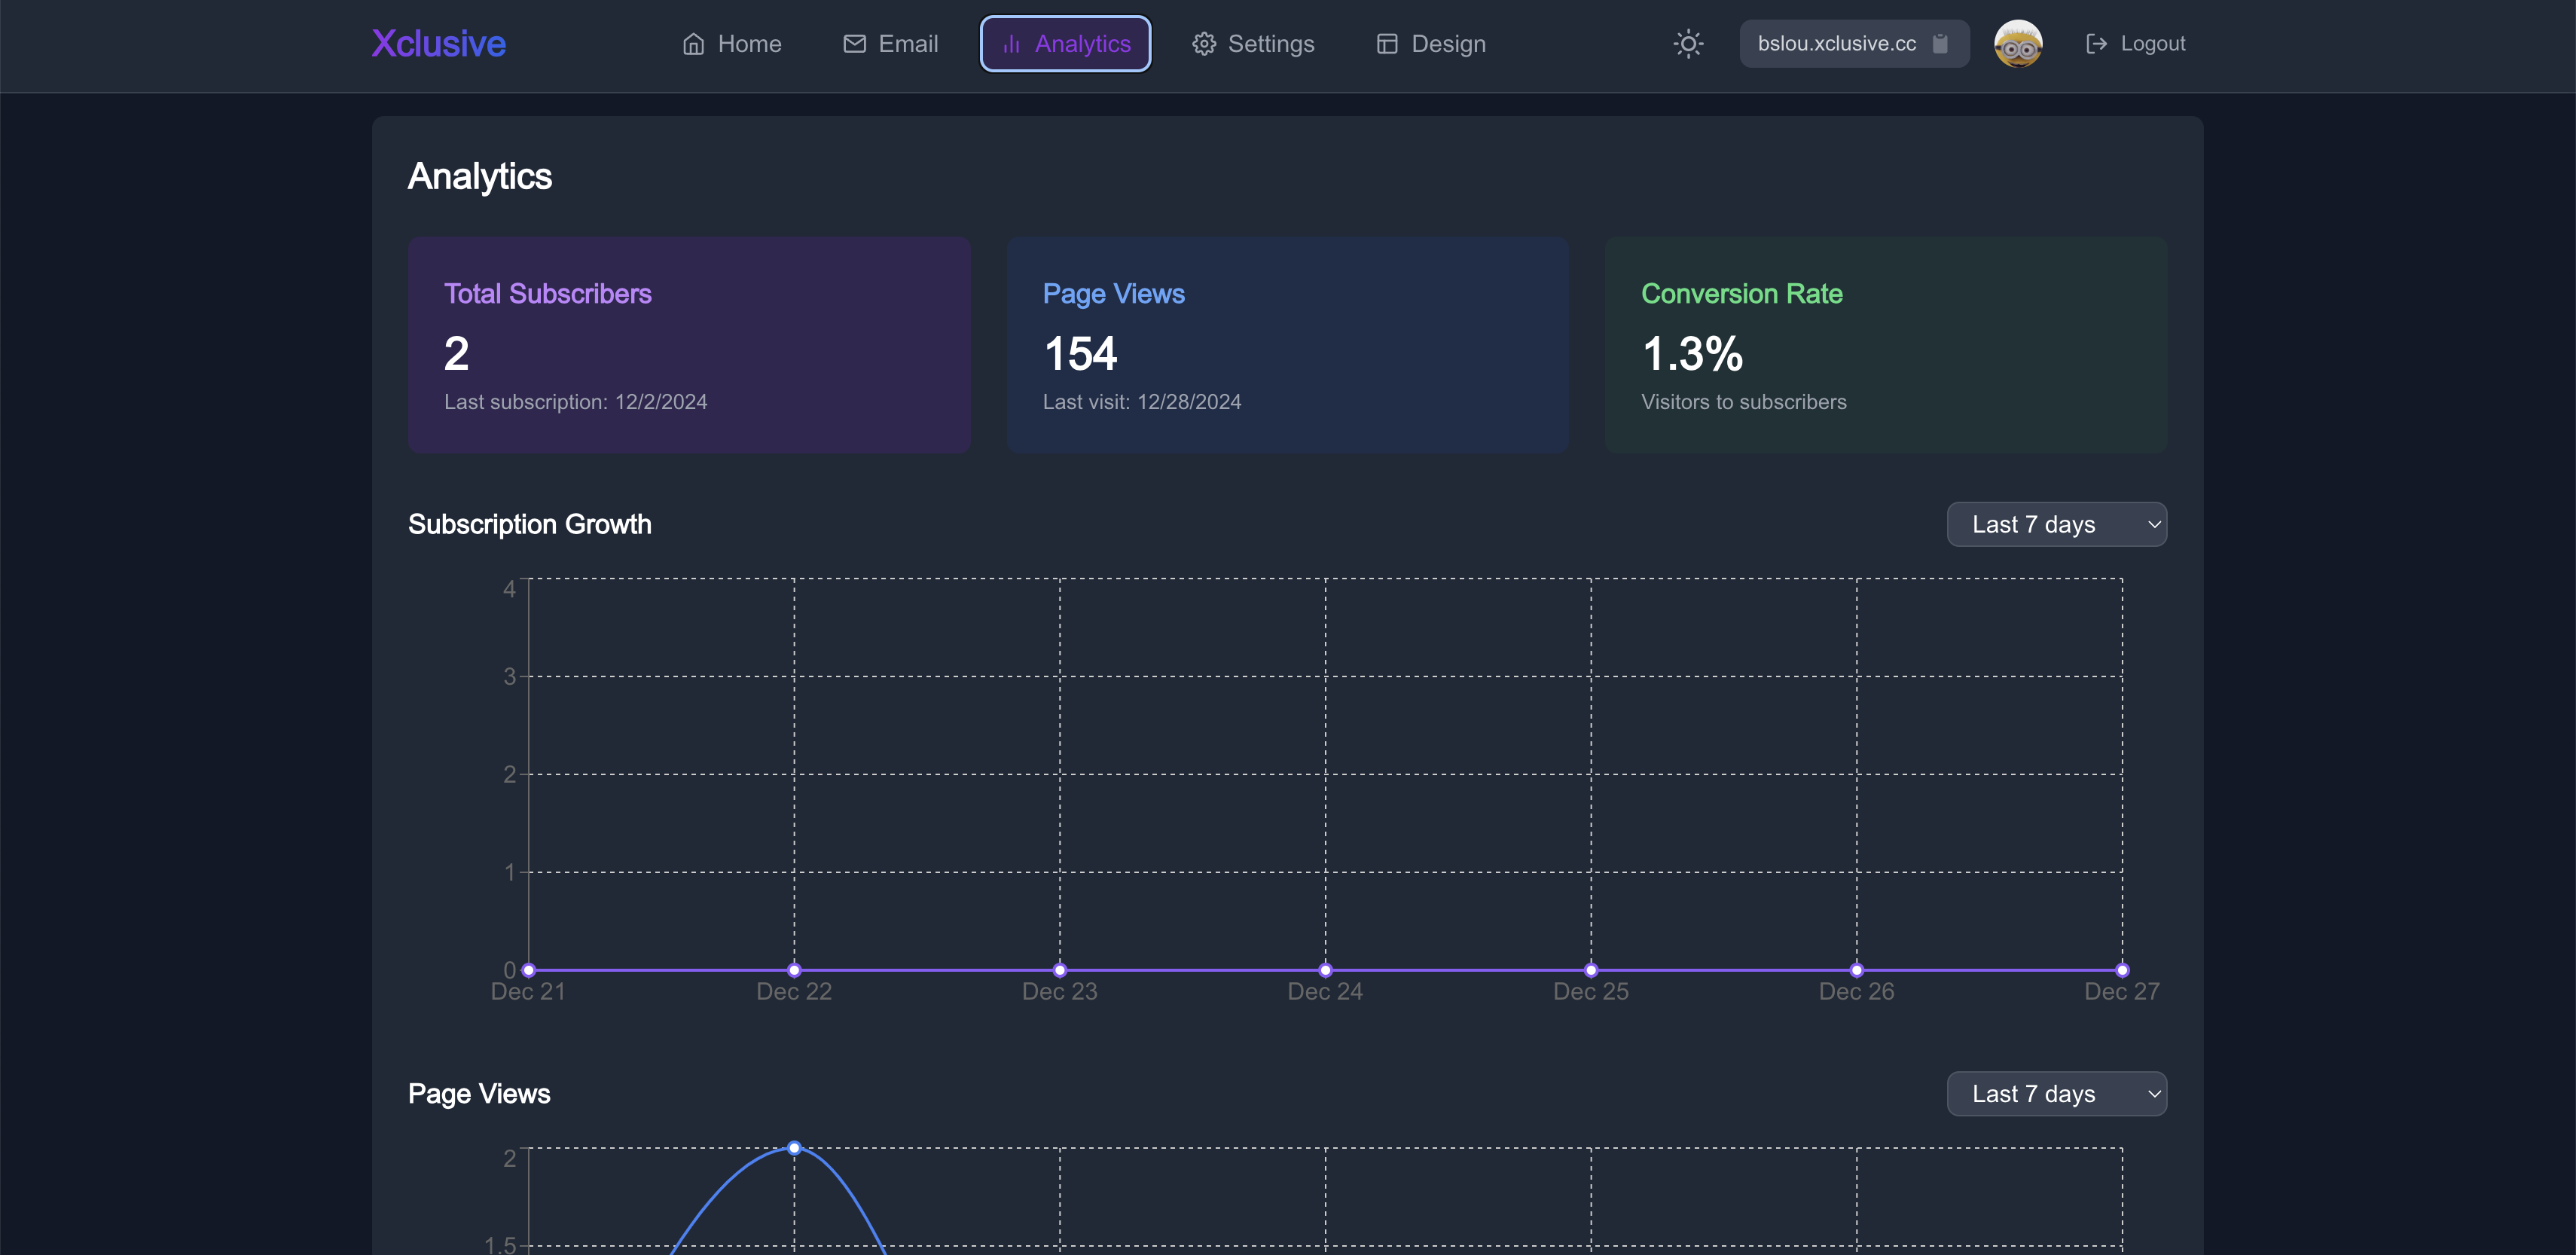Click the peak data point on Page Views chart
Image resolution: width=2576 pixels, height=1255 pixels.
pos(794,1148)
